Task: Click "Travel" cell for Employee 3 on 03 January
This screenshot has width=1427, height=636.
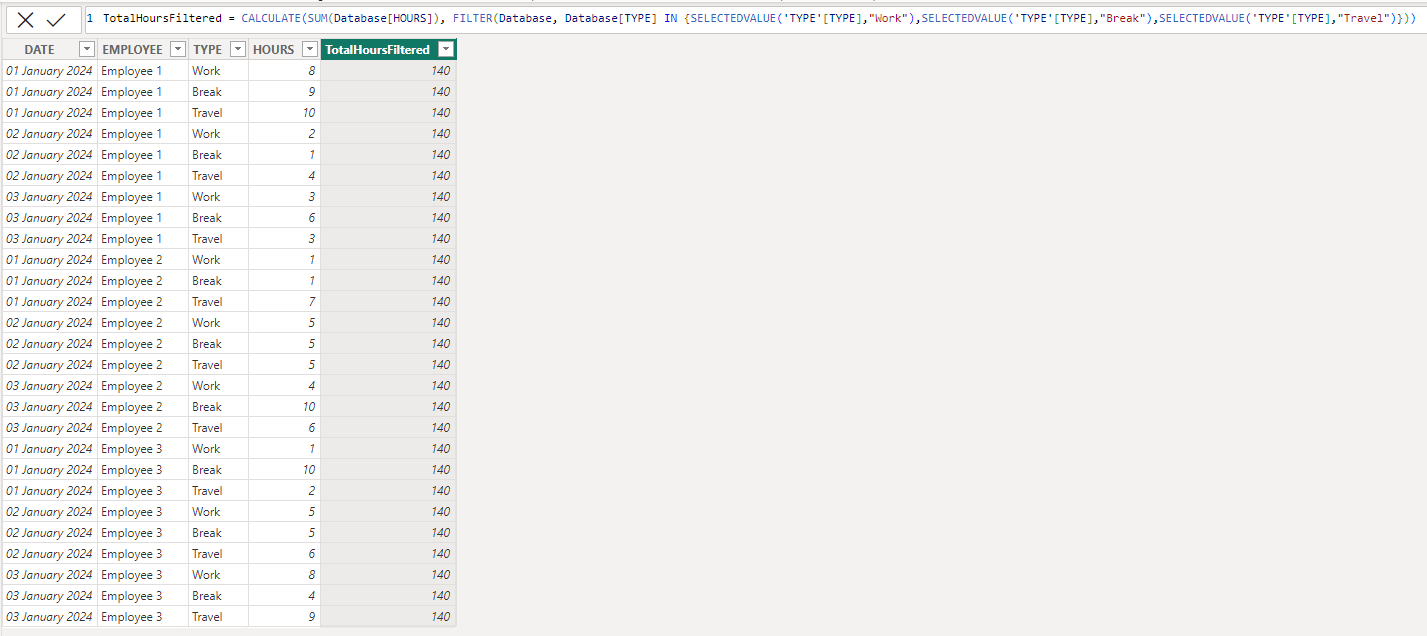Action: (x=219, y=617)
